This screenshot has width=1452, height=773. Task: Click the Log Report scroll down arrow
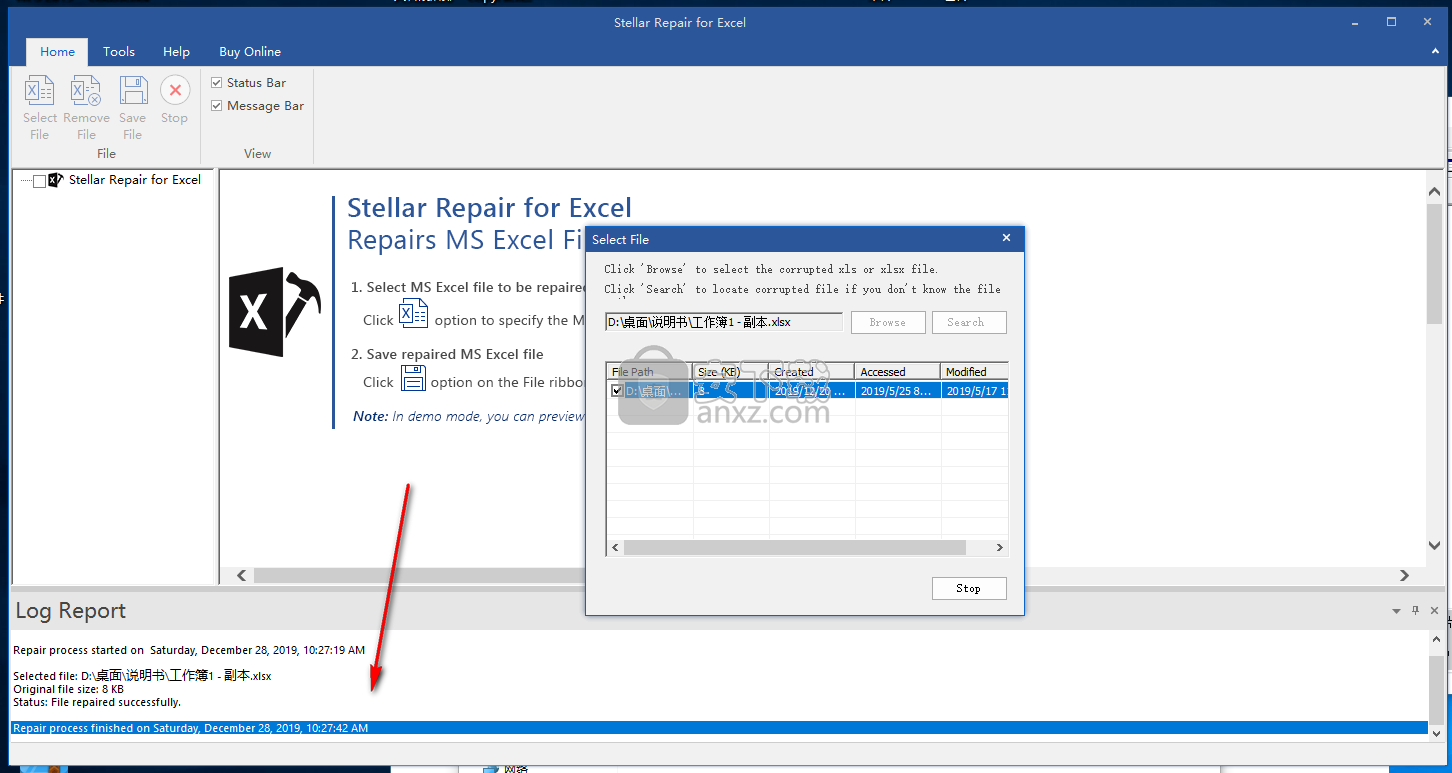tap(1437, 732)
